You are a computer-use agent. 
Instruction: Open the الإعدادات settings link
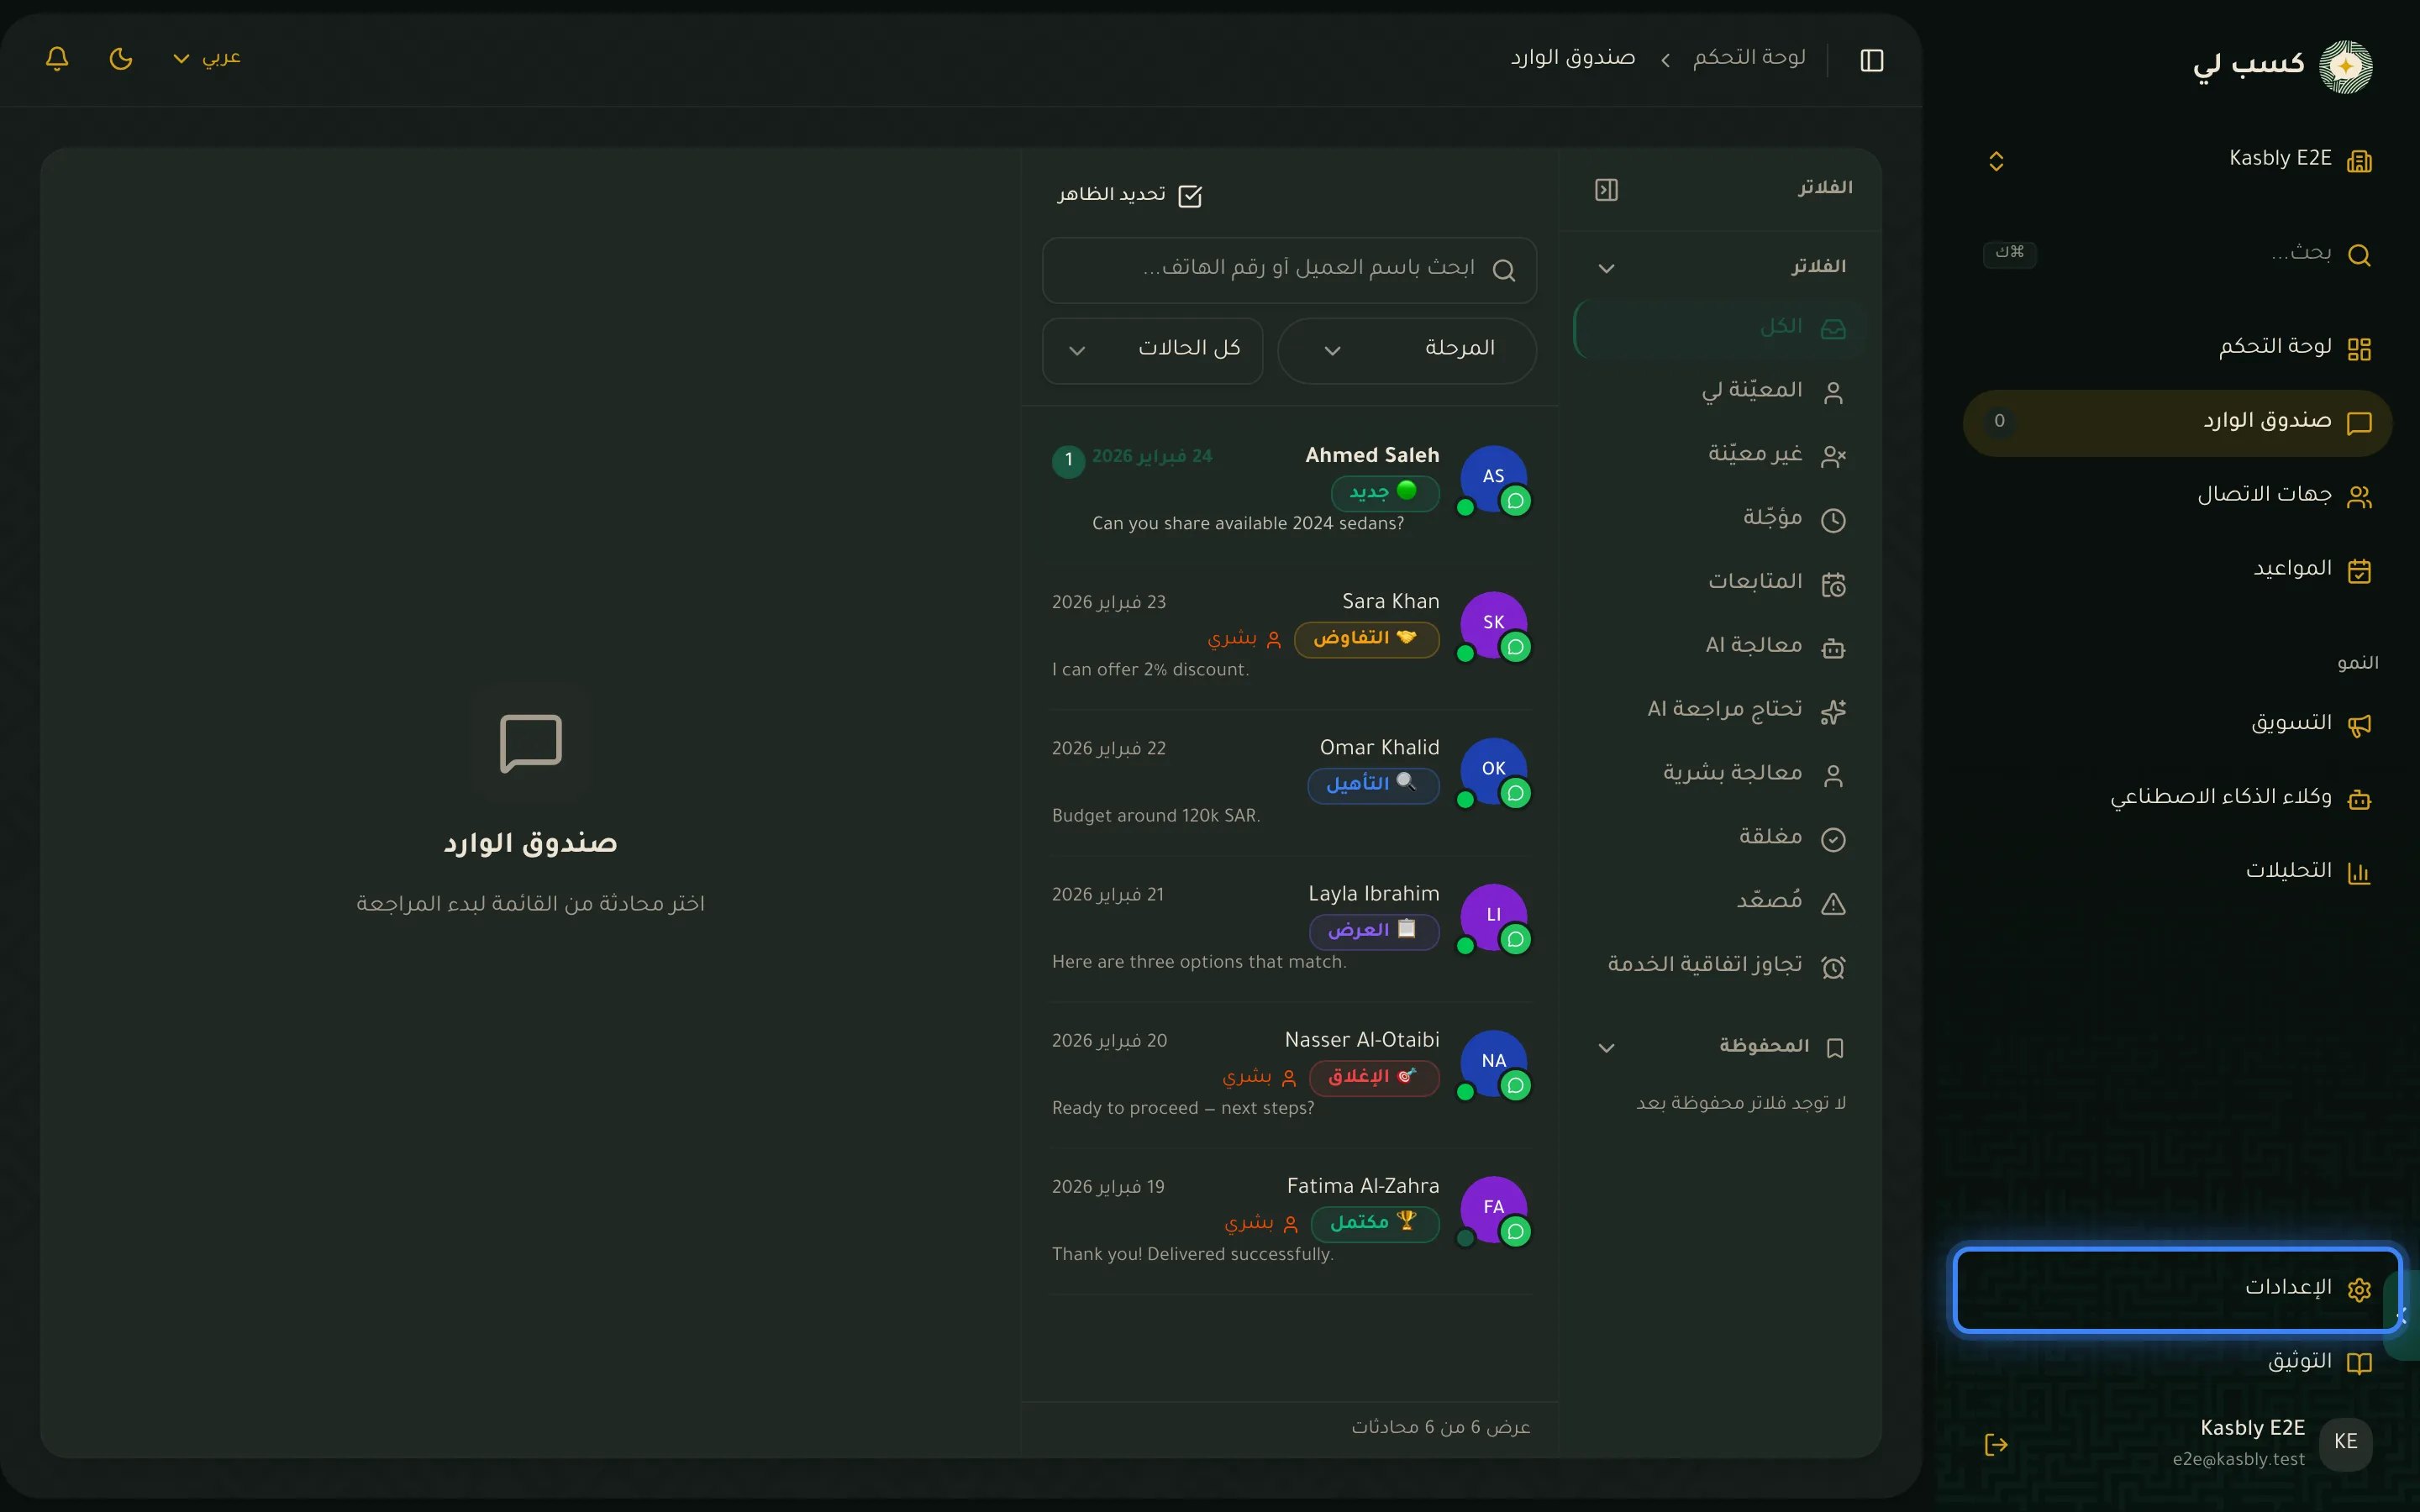pos(2176,1289)
